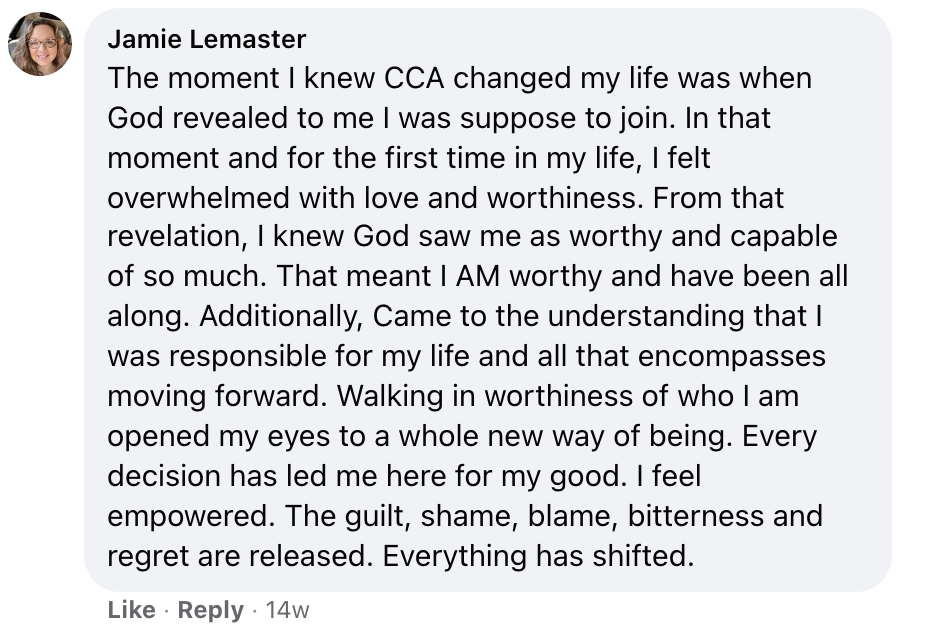948x630 pixels.
Task: Click the phrase 'overwhelmed with love'
Action: [x=263, y=198]
